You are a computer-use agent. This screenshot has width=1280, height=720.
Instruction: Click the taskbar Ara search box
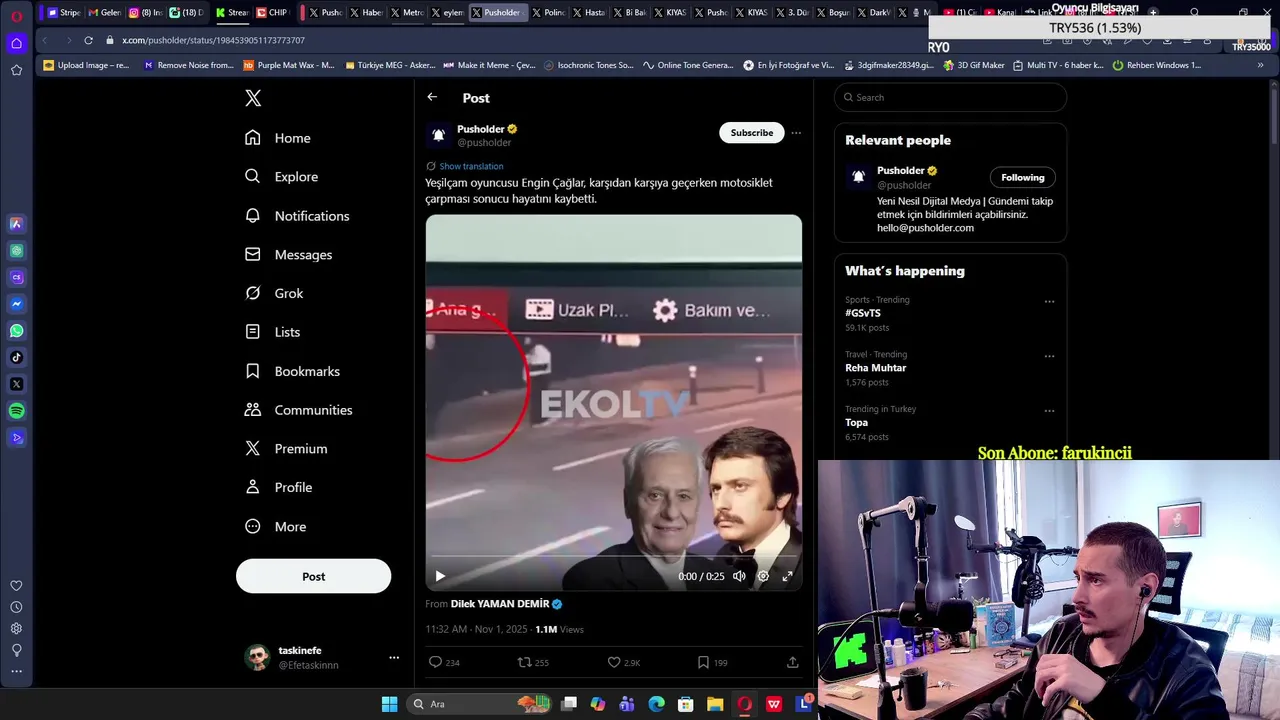click(x=480, y=704)
